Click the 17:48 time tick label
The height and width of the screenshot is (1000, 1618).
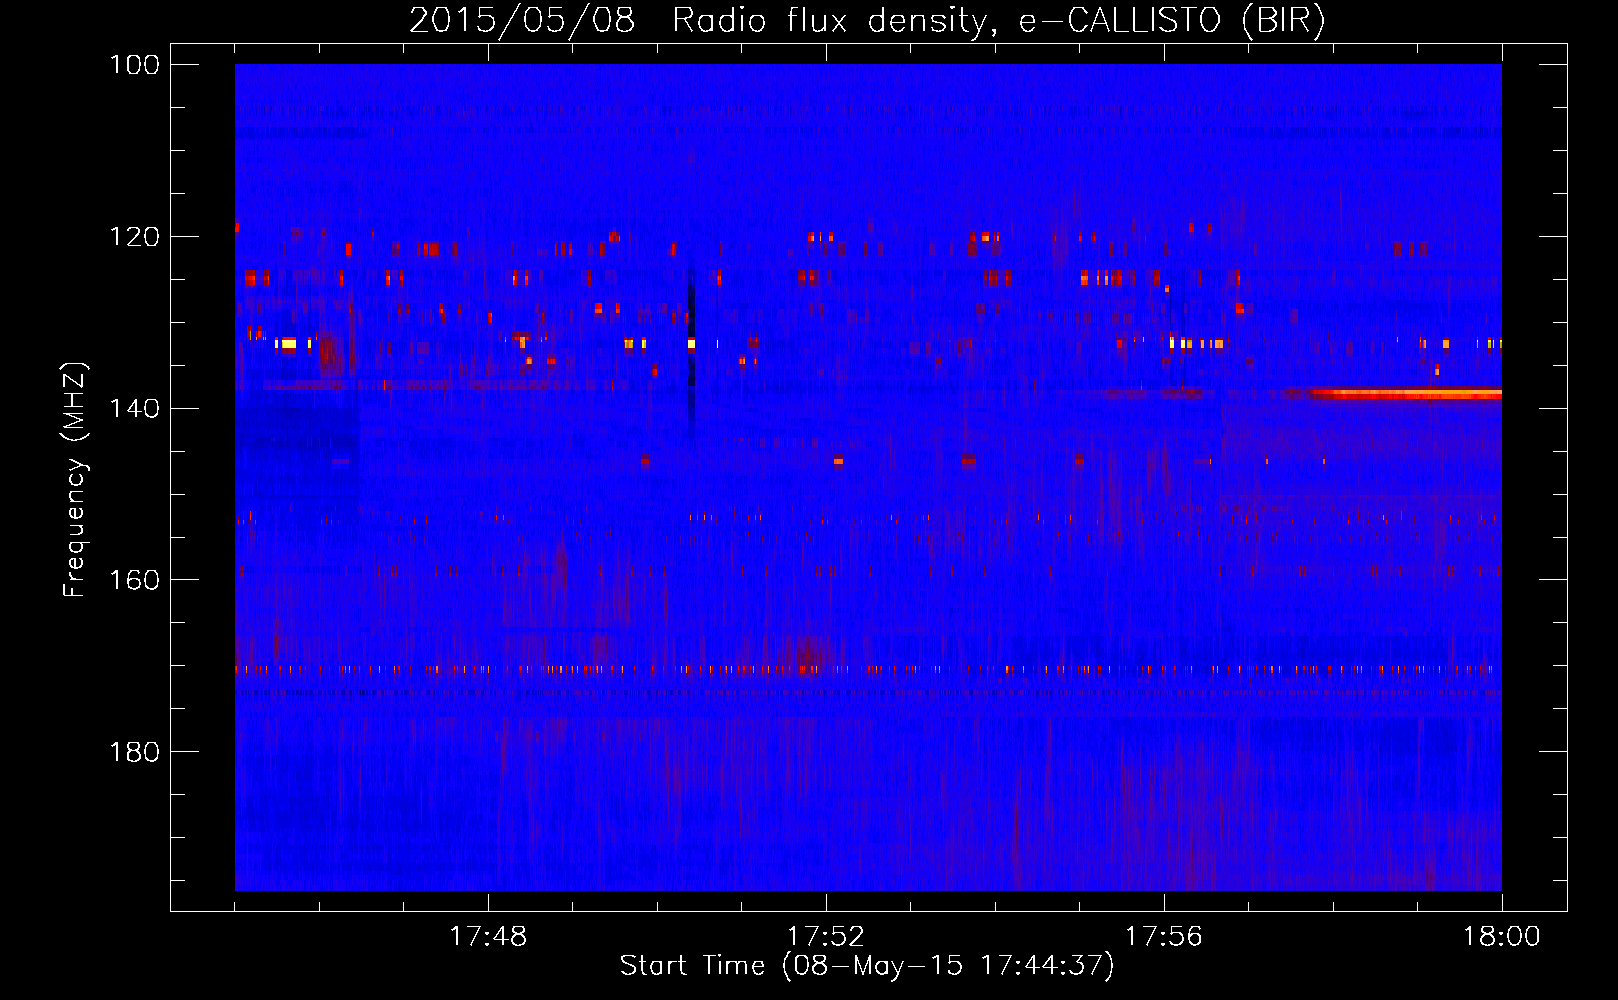pos(488,937)
